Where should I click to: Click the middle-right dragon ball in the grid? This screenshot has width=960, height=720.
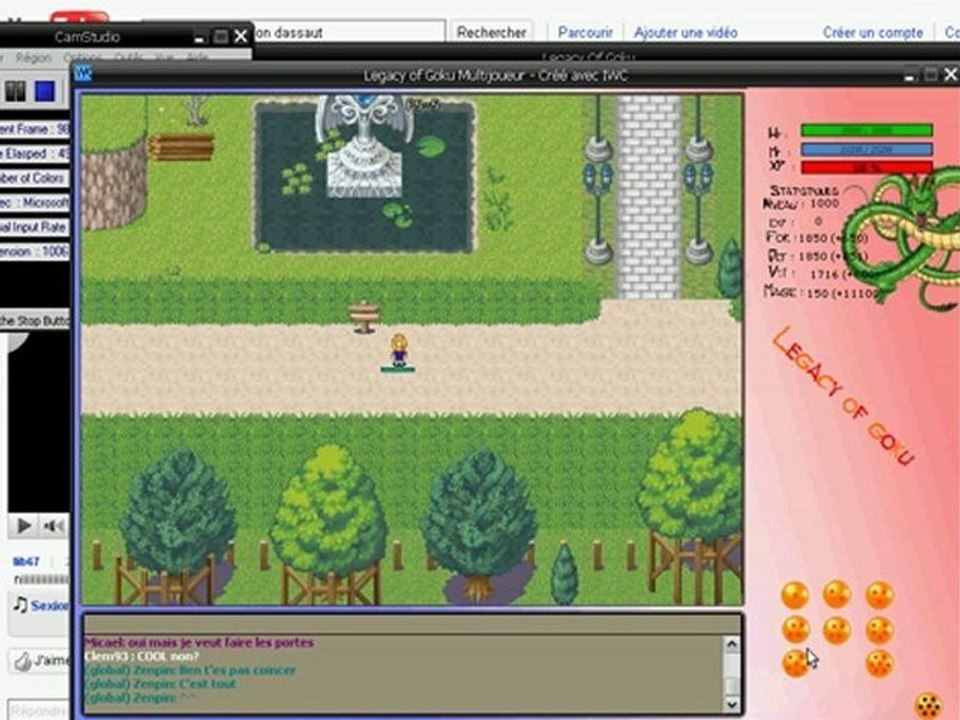879,629
